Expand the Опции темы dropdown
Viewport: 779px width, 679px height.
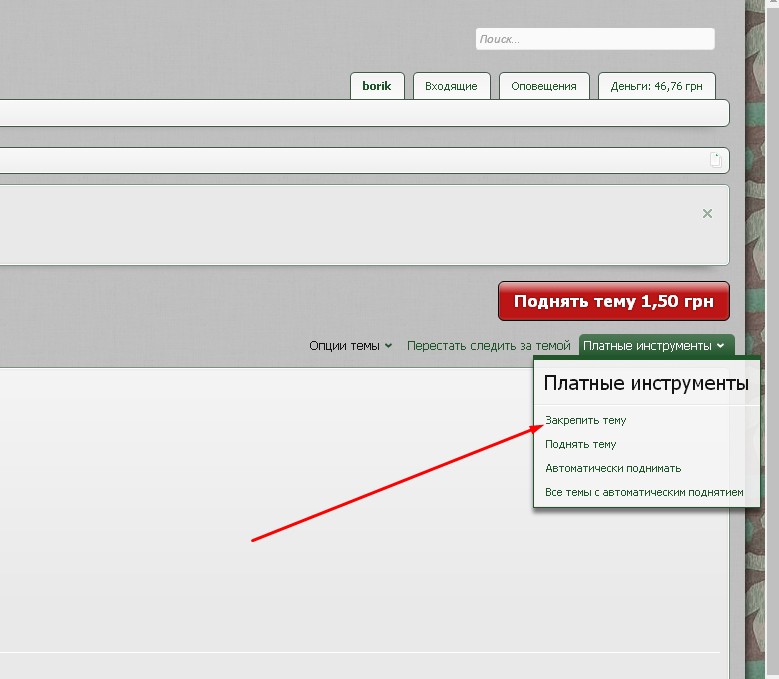[x=350, y=345]
